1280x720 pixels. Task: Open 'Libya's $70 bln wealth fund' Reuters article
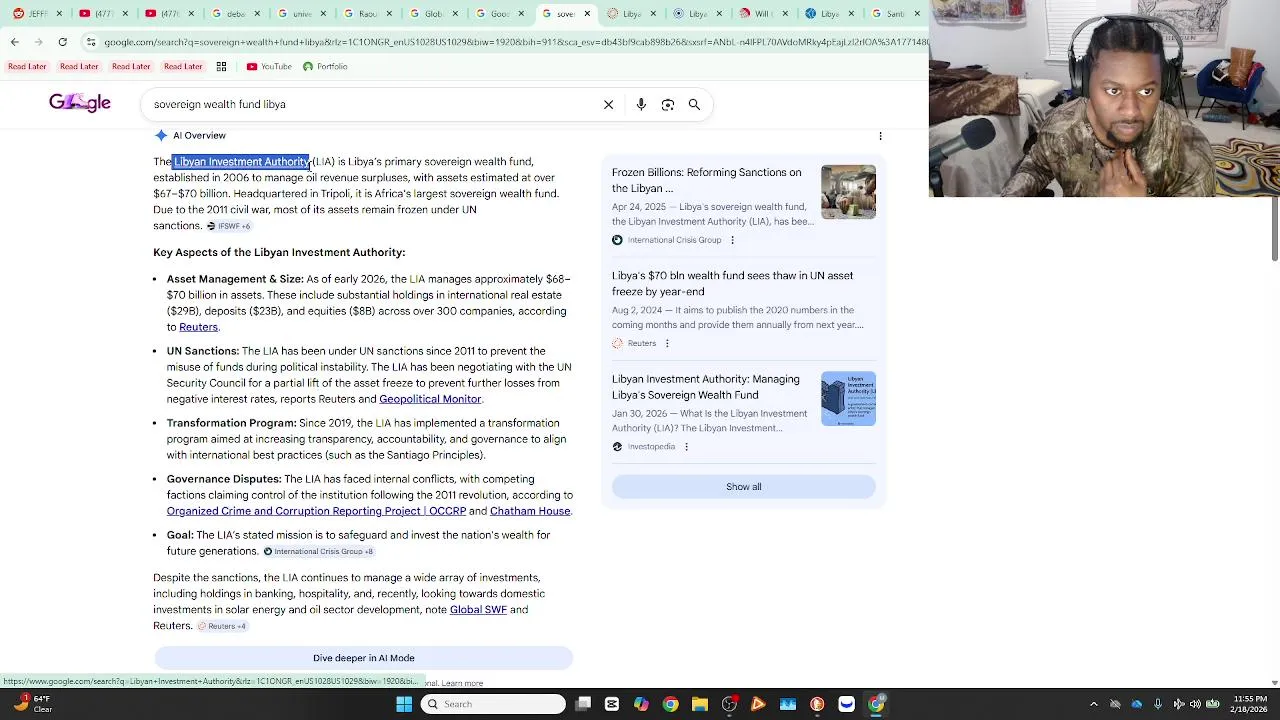point(733,284)
